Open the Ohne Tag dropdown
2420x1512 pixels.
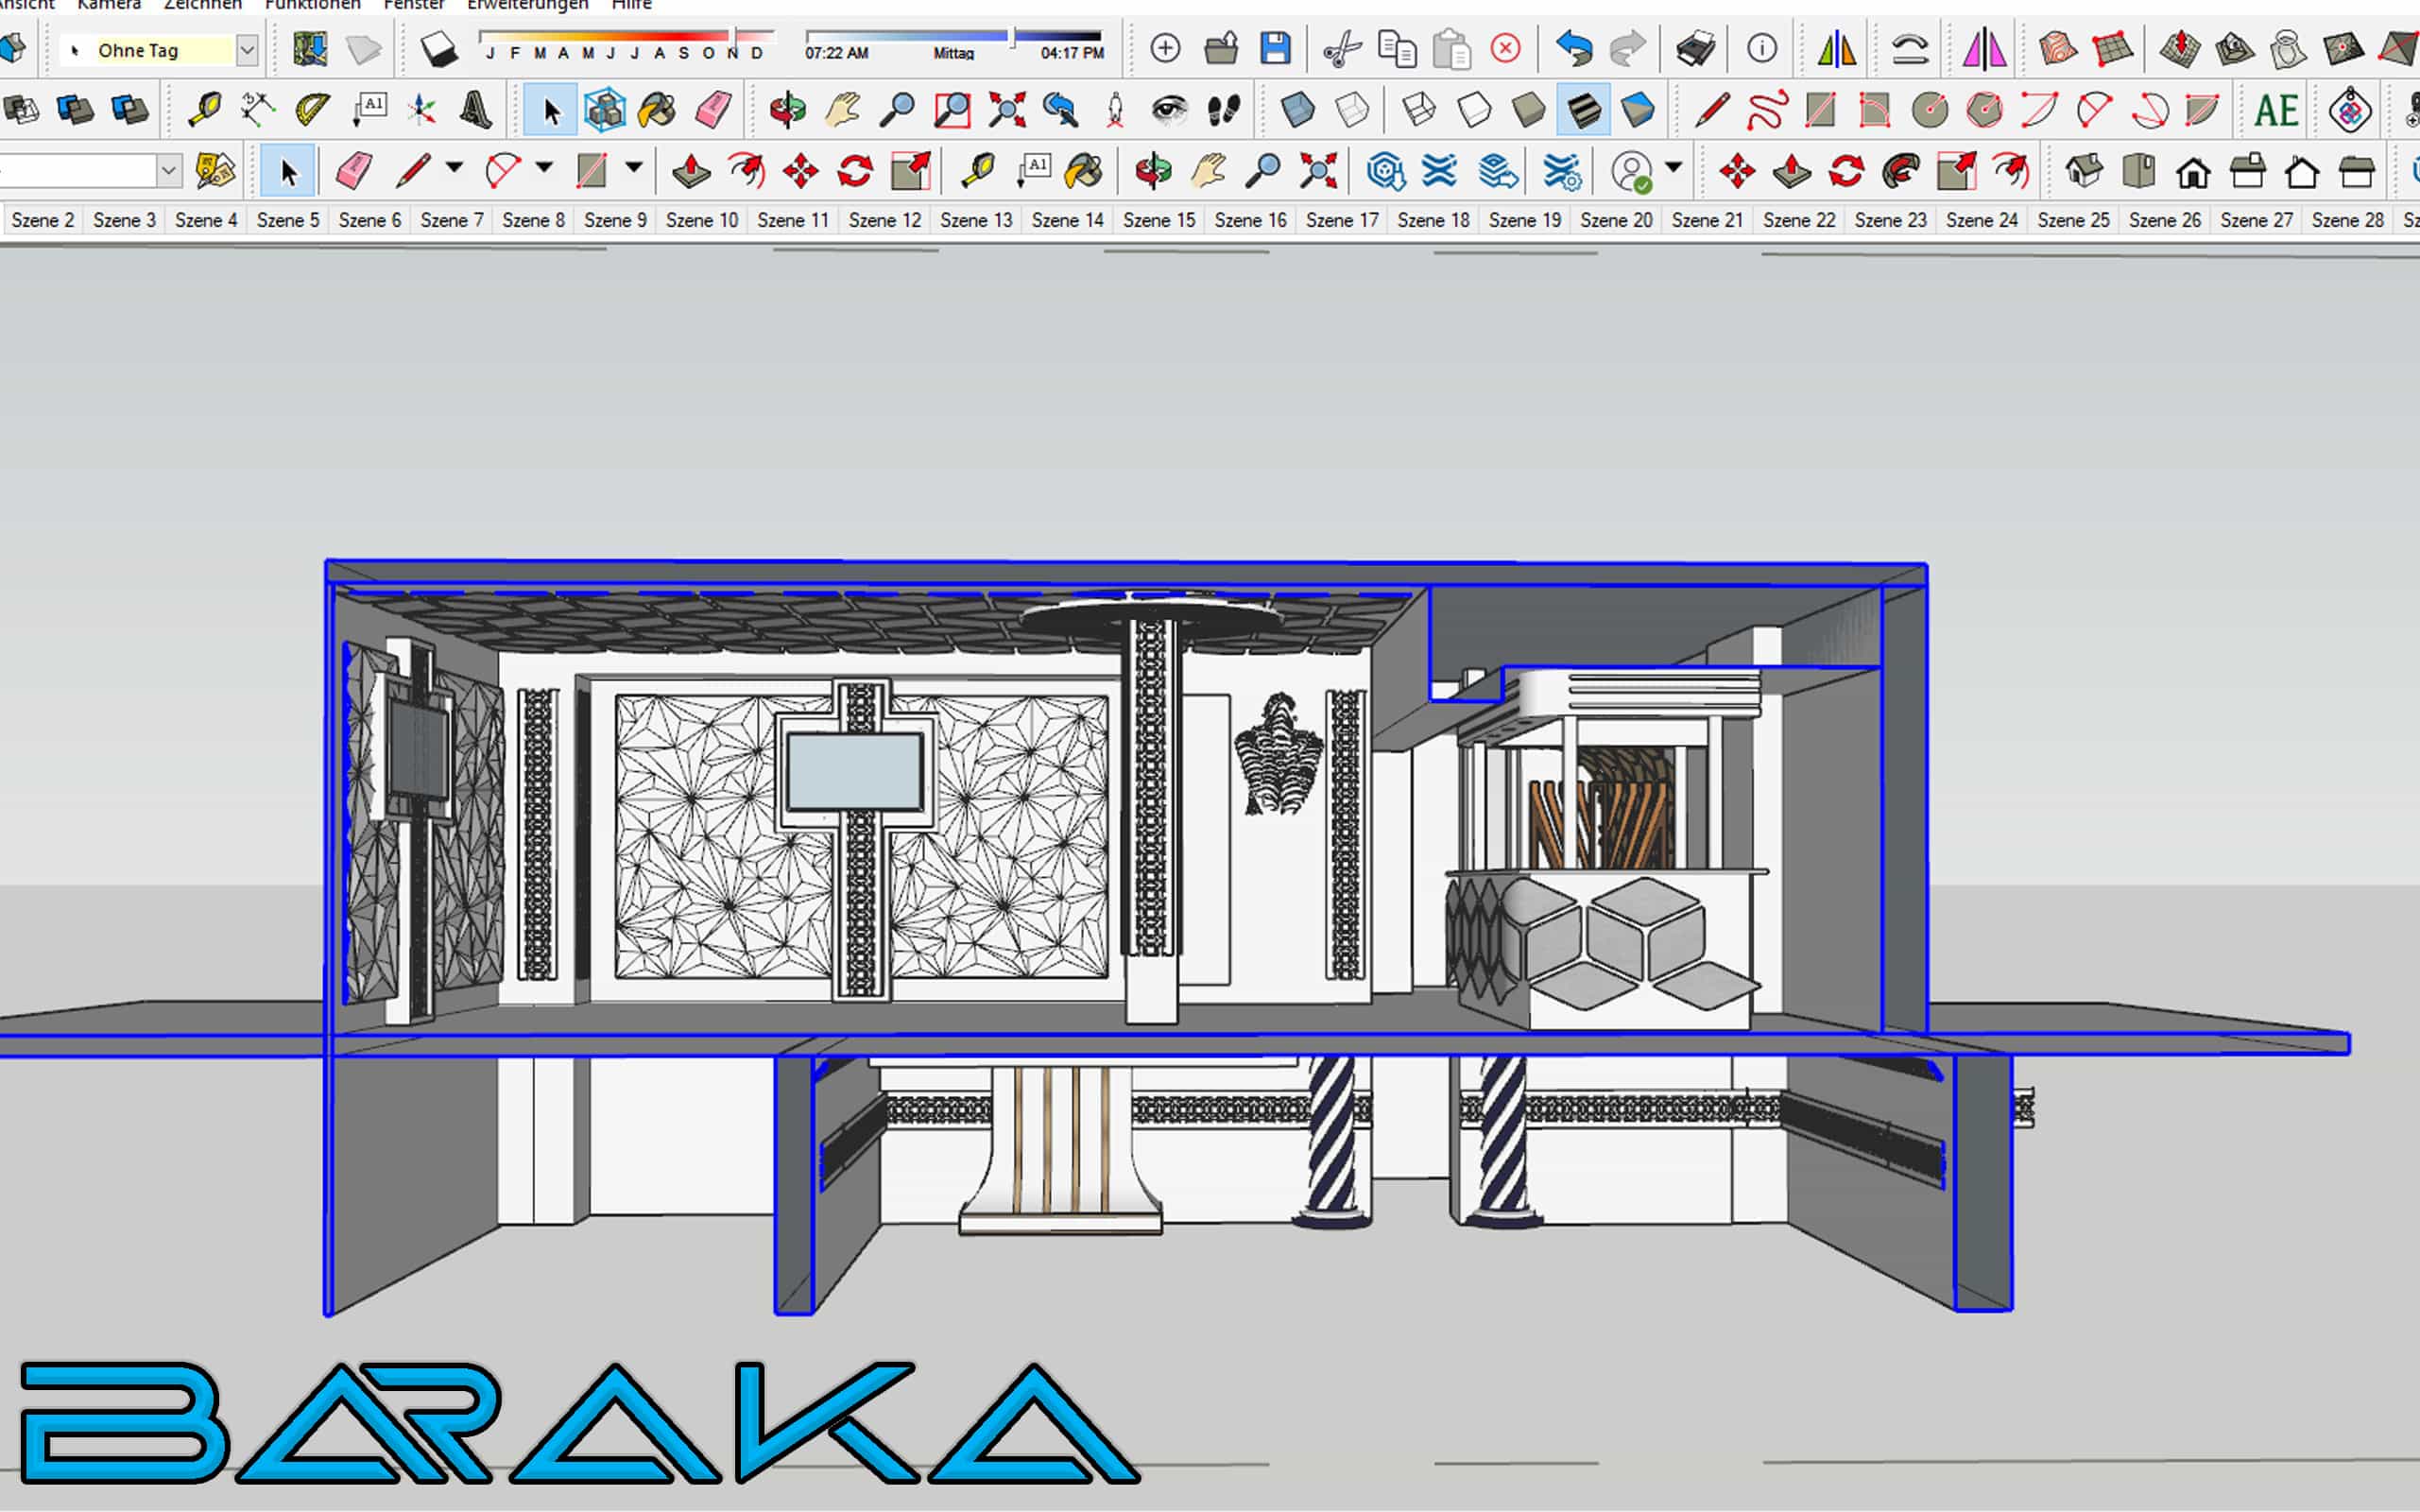(x=247, y=50)
